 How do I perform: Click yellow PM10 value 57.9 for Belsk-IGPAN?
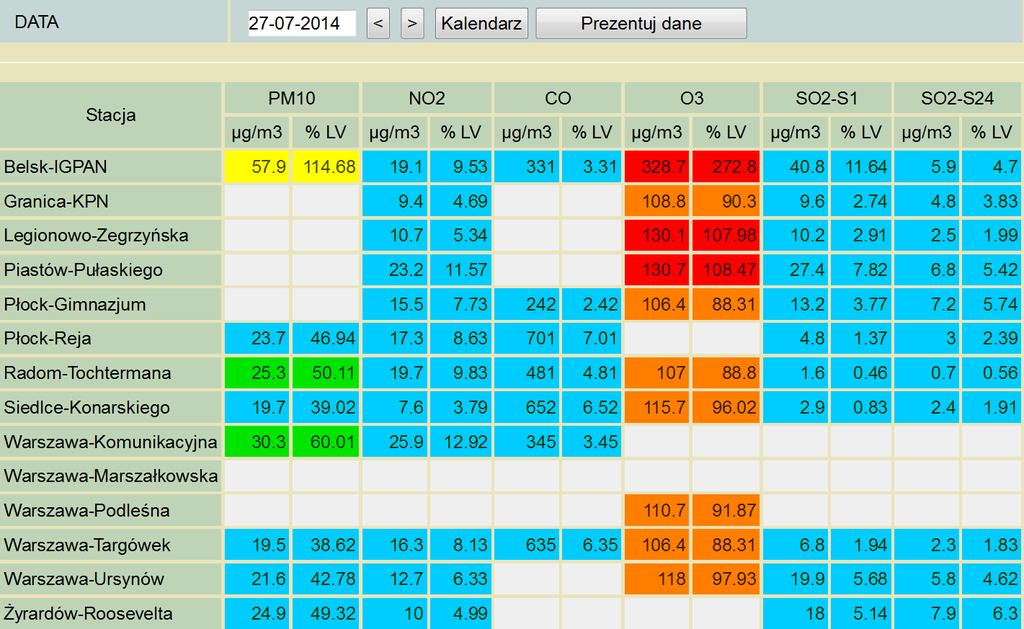[x=257, y=167]
